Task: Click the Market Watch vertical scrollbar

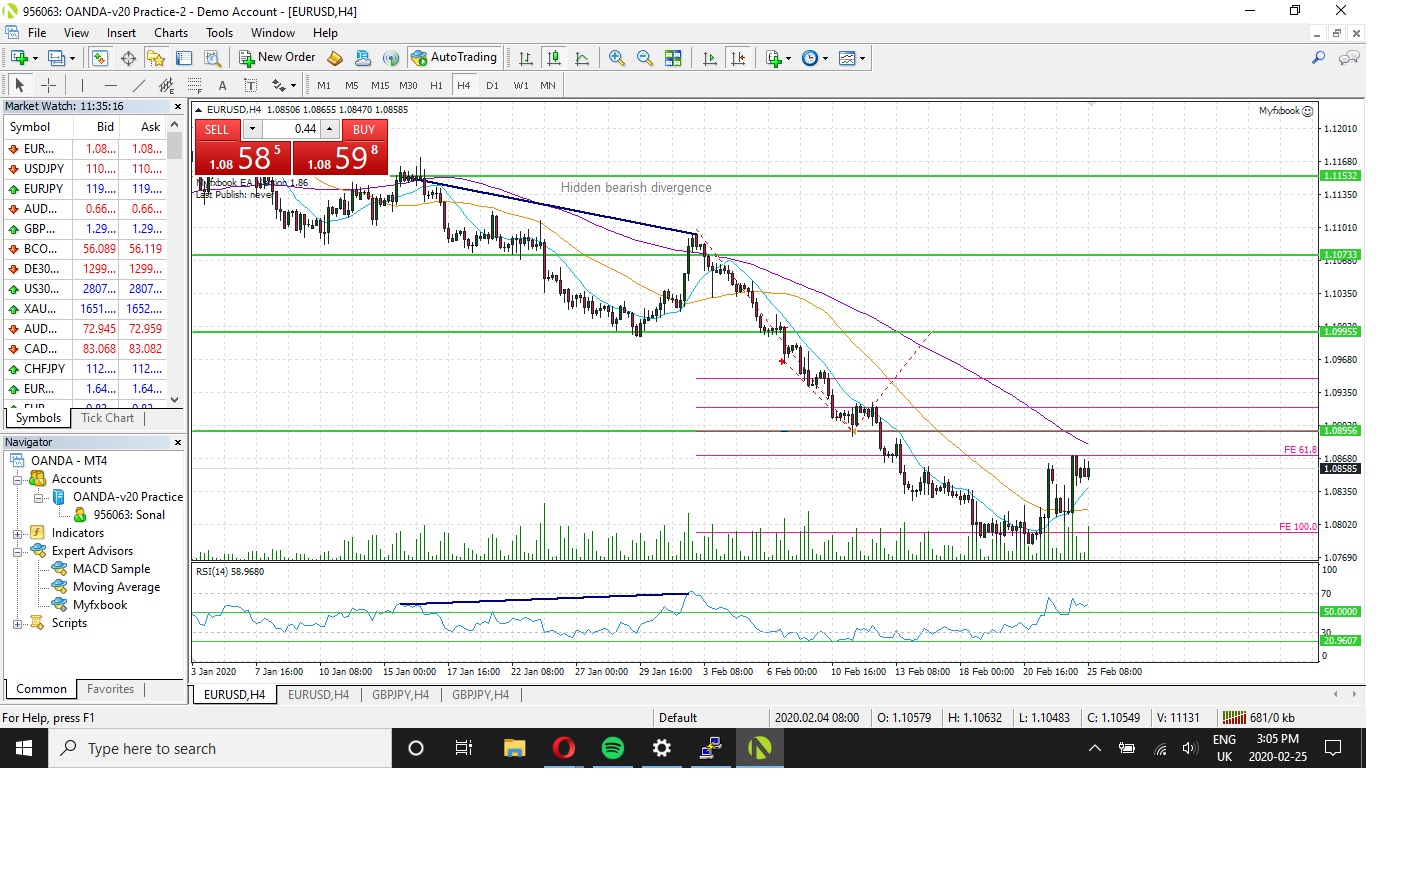Action: pos(175,260)
